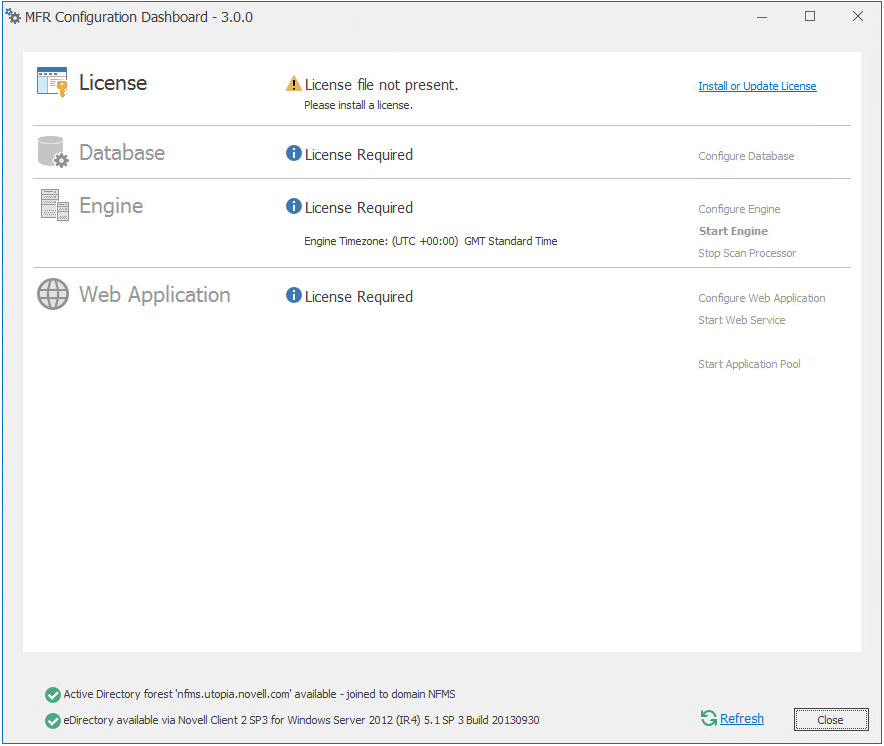Click Start Application Pool
884x746 pixels.
749,364
